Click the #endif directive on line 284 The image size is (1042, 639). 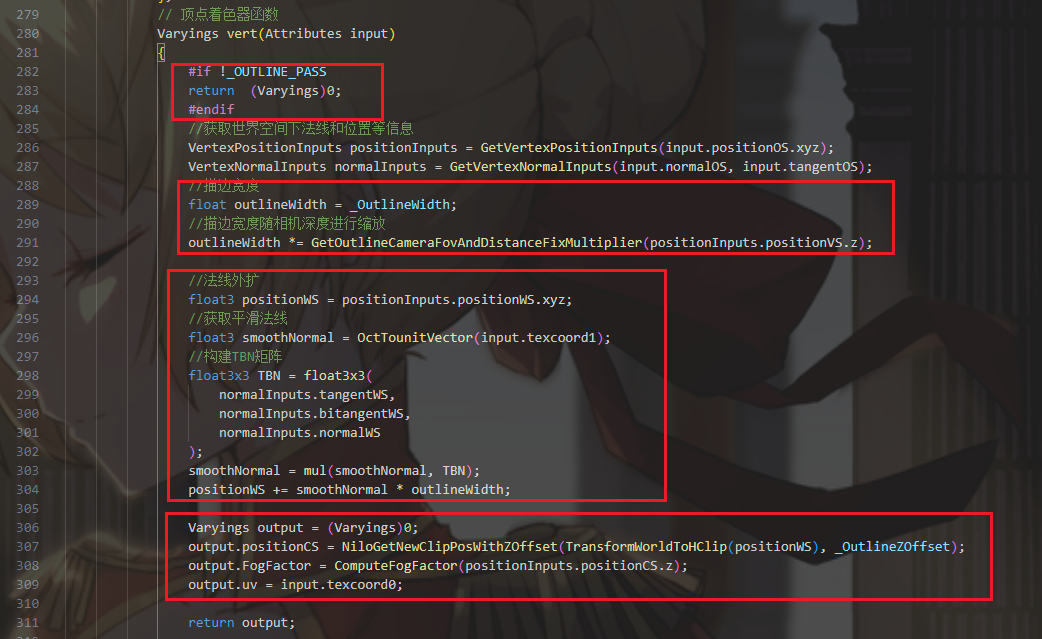[211, 109]
